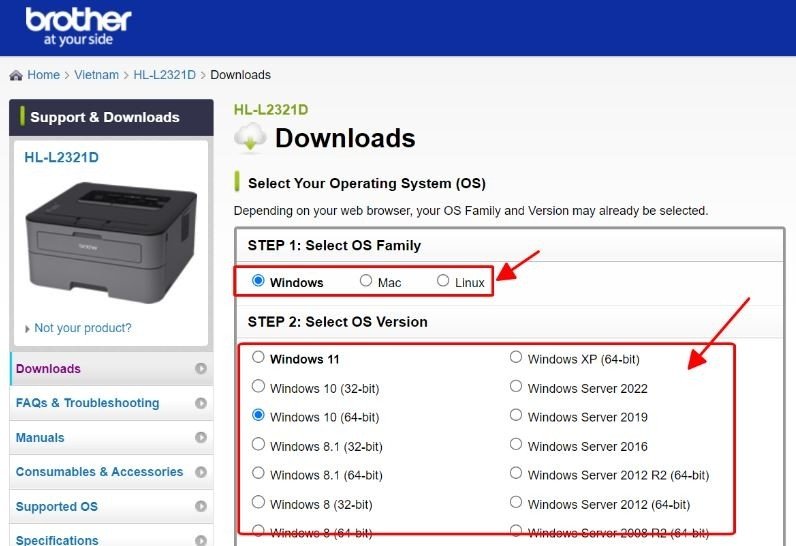Click the Home icon in breadcrumb
Image resolution: width=796 pixels, height=546 pixels.
click(16, 75)
